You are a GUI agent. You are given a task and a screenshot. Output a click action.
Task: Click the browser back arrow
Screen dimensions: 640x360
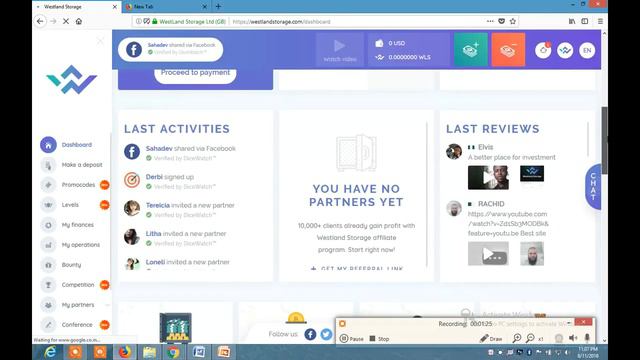tap(40, 21)
